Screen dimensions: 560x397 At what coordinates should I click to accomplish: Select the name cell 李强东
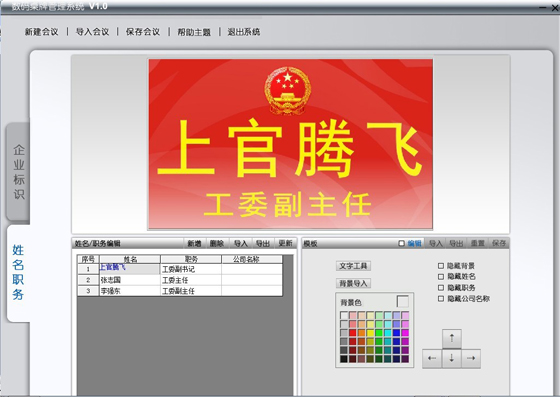129,291
